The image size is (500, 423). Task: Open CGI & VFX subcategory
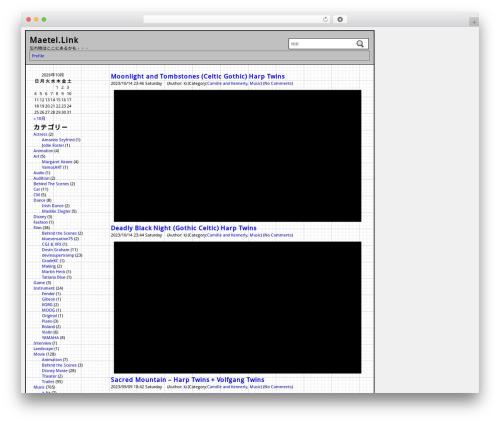pyautogui.click(x=52, y=244)
